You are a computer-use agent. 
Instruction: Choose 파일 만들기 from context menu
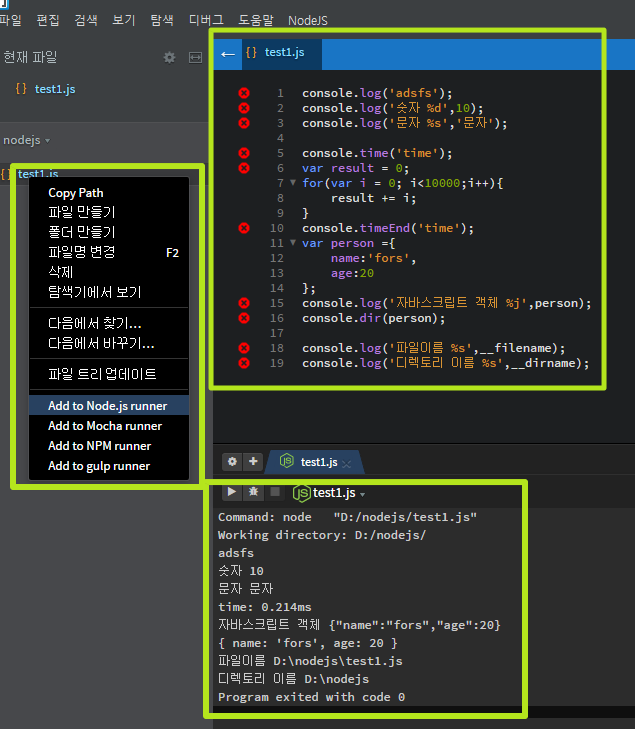pyautogui.click(x=109, y=212)
